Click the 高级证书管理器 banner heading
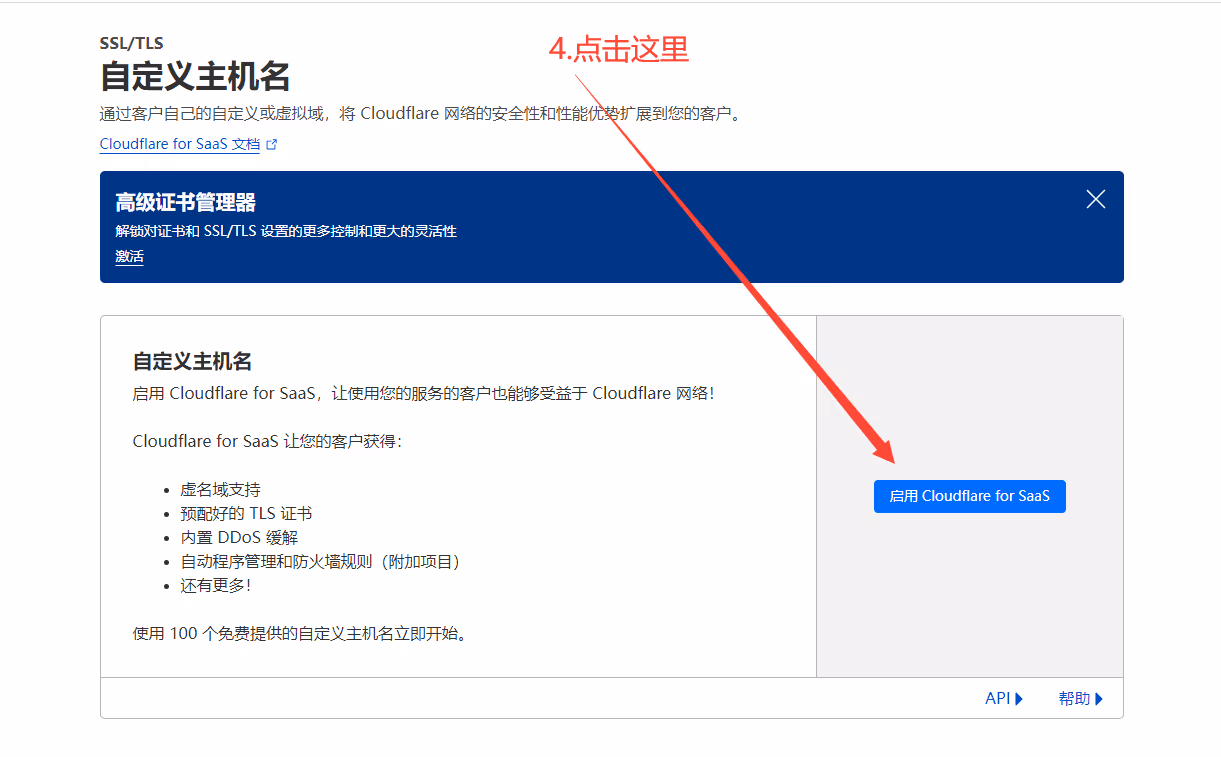The width and height of the screenshot is (1221, 757). coord(185,203)
